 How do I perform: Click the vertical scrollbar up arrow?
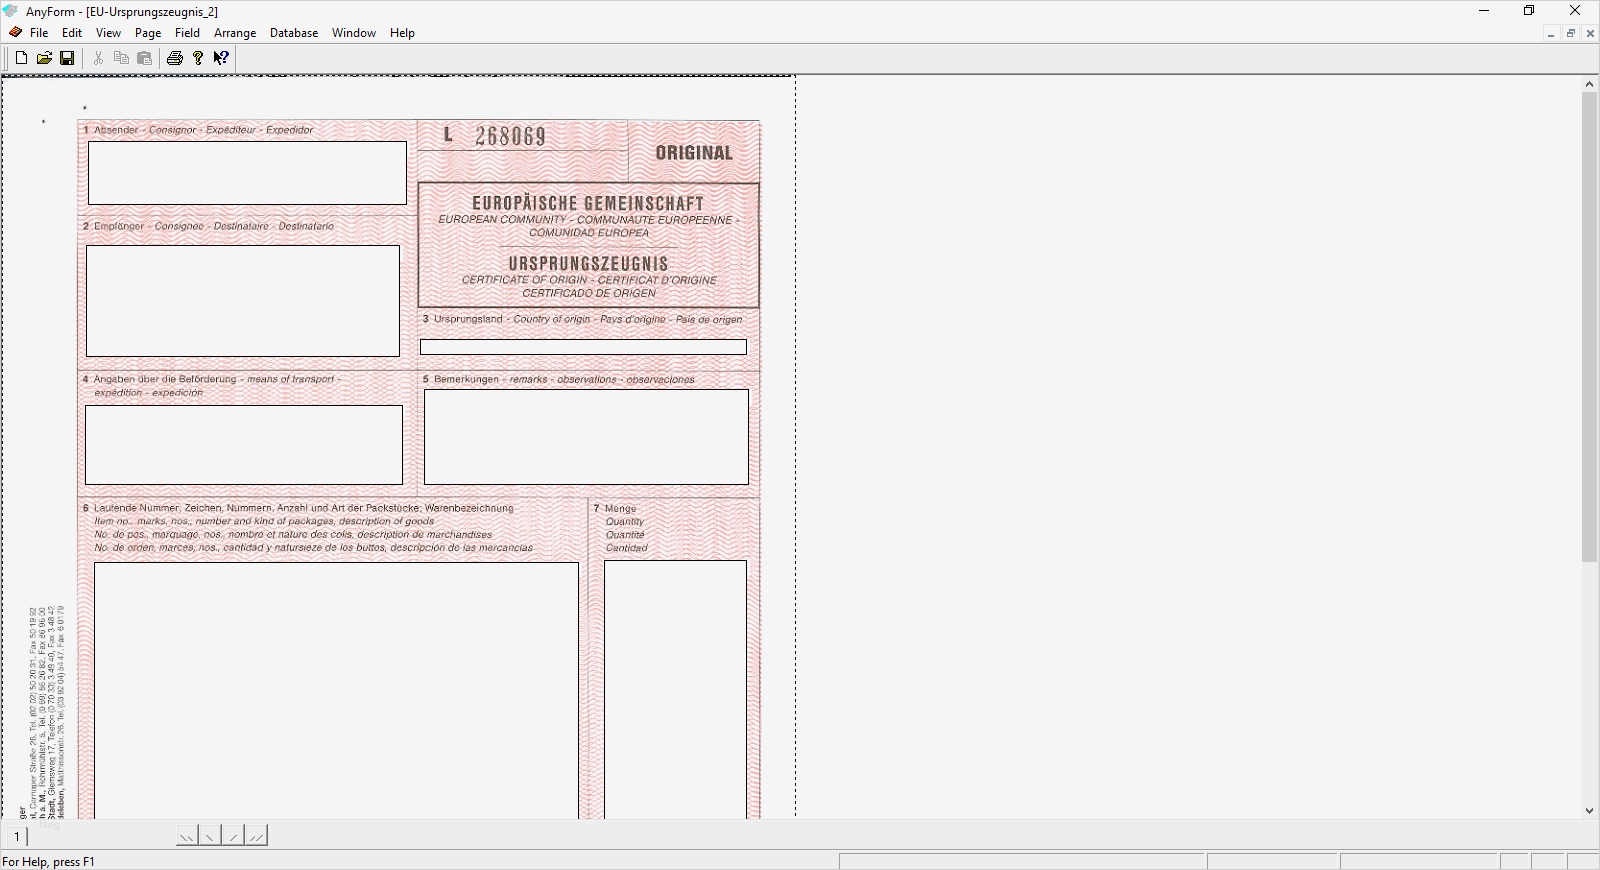point(1589,84)
